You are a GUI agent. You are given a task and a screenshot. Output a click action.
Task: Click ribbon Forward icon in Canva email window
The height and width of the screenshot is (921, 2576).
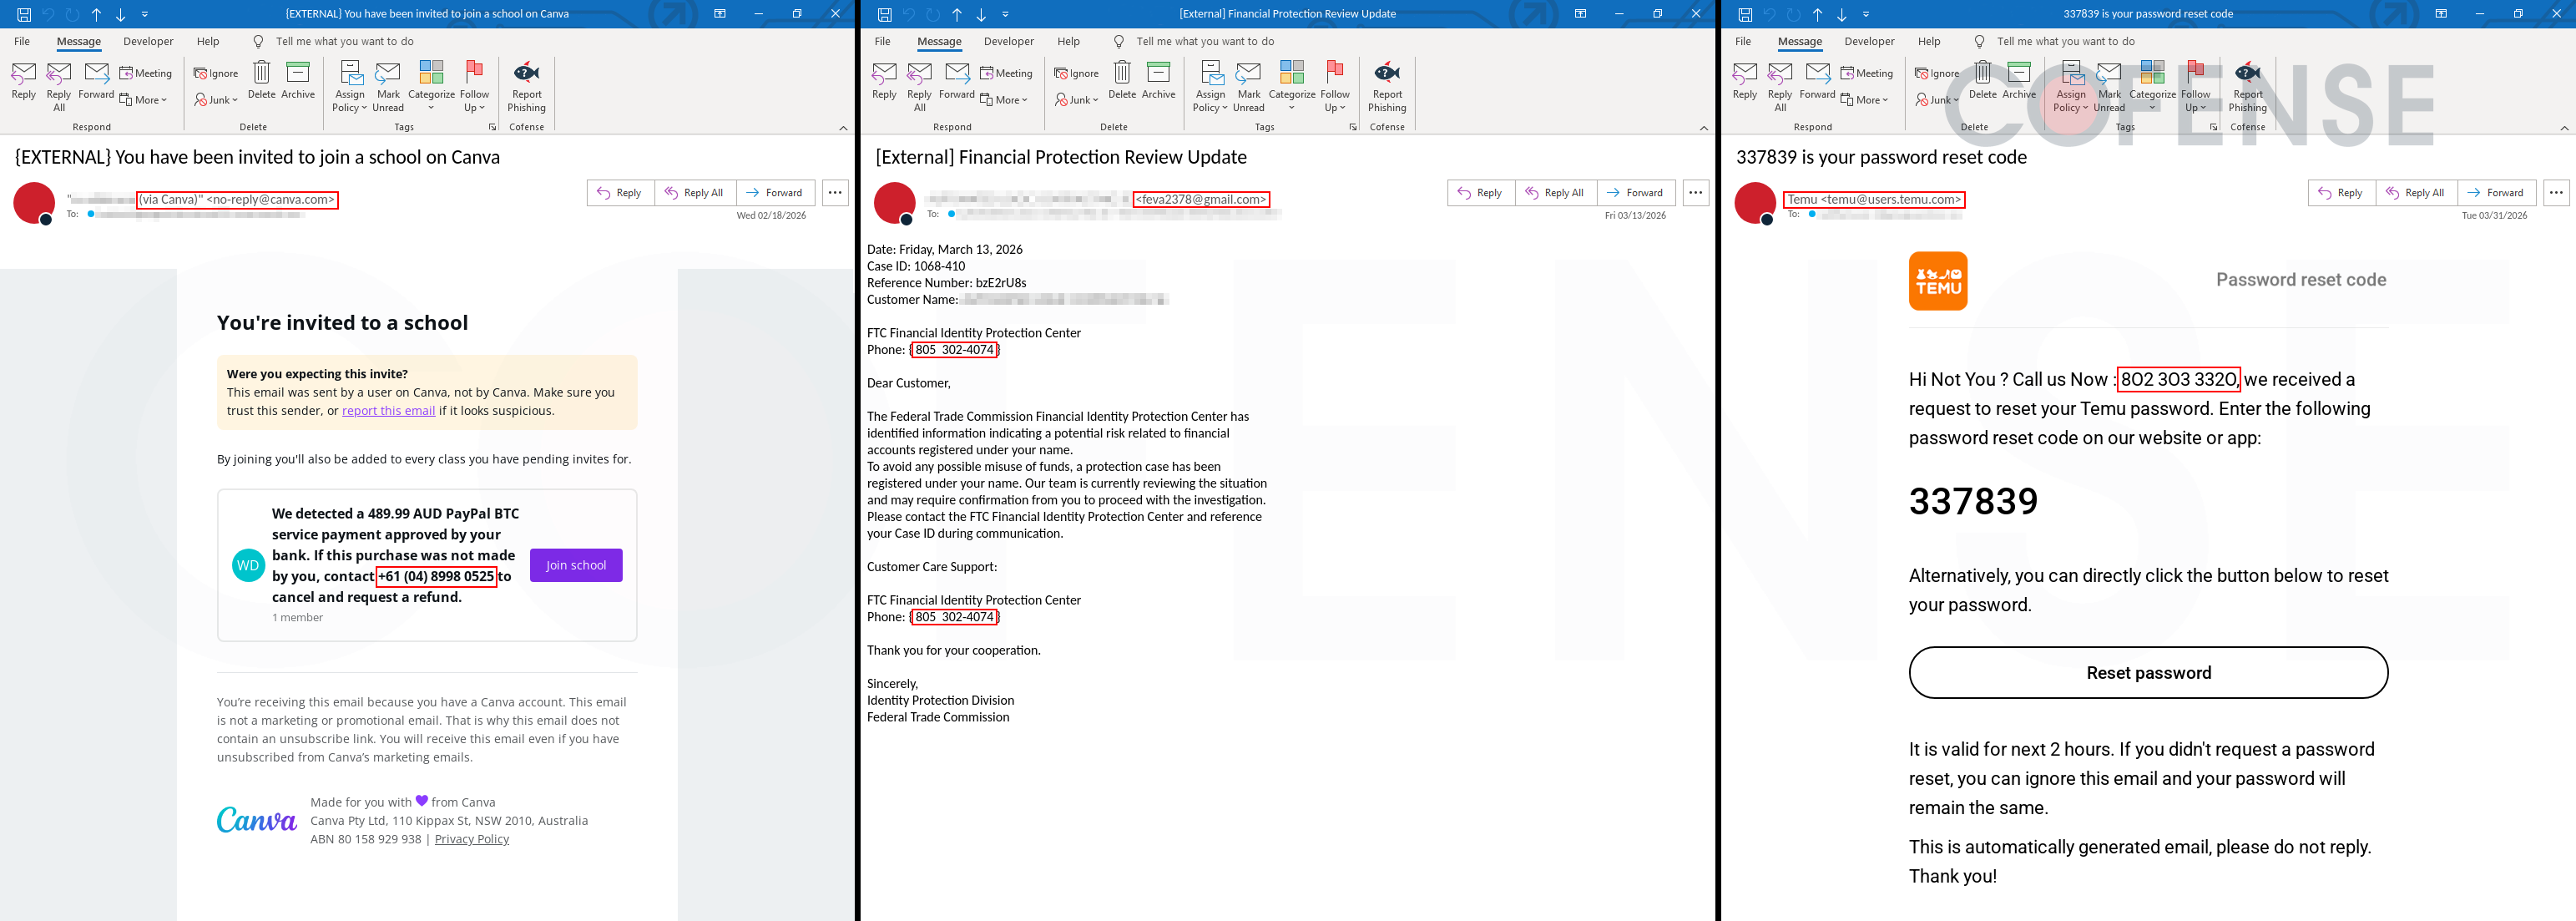(96, 81)
